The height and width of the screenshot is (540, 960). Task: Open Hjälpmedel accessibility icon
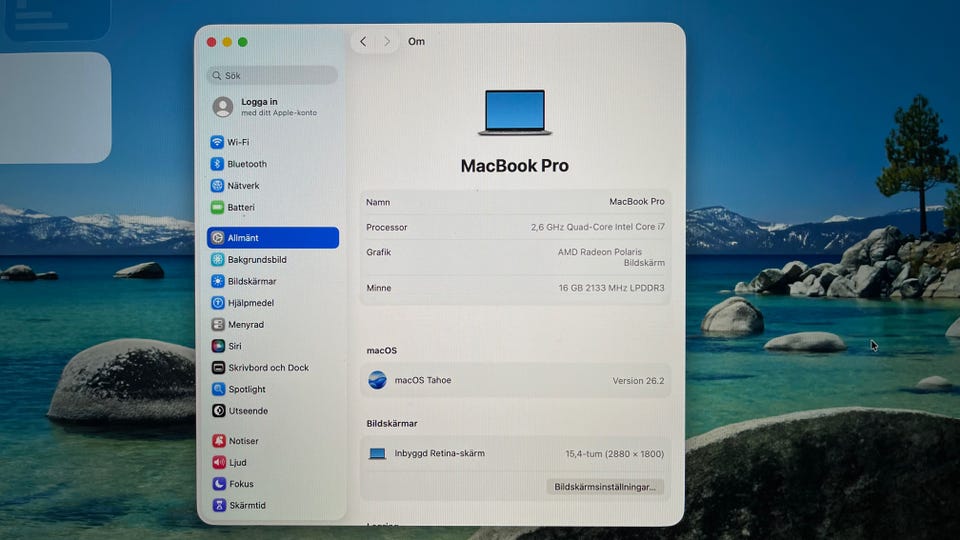[217, 302]
